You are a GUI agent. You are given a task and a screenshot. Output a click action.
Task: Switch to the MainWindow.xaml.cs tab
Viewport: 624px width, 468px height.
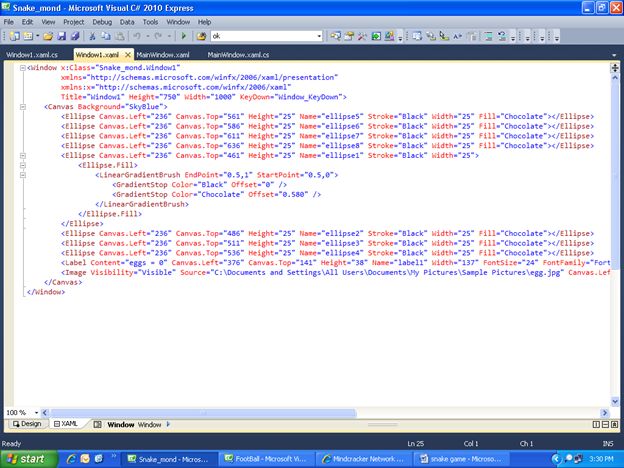(238, 55)
